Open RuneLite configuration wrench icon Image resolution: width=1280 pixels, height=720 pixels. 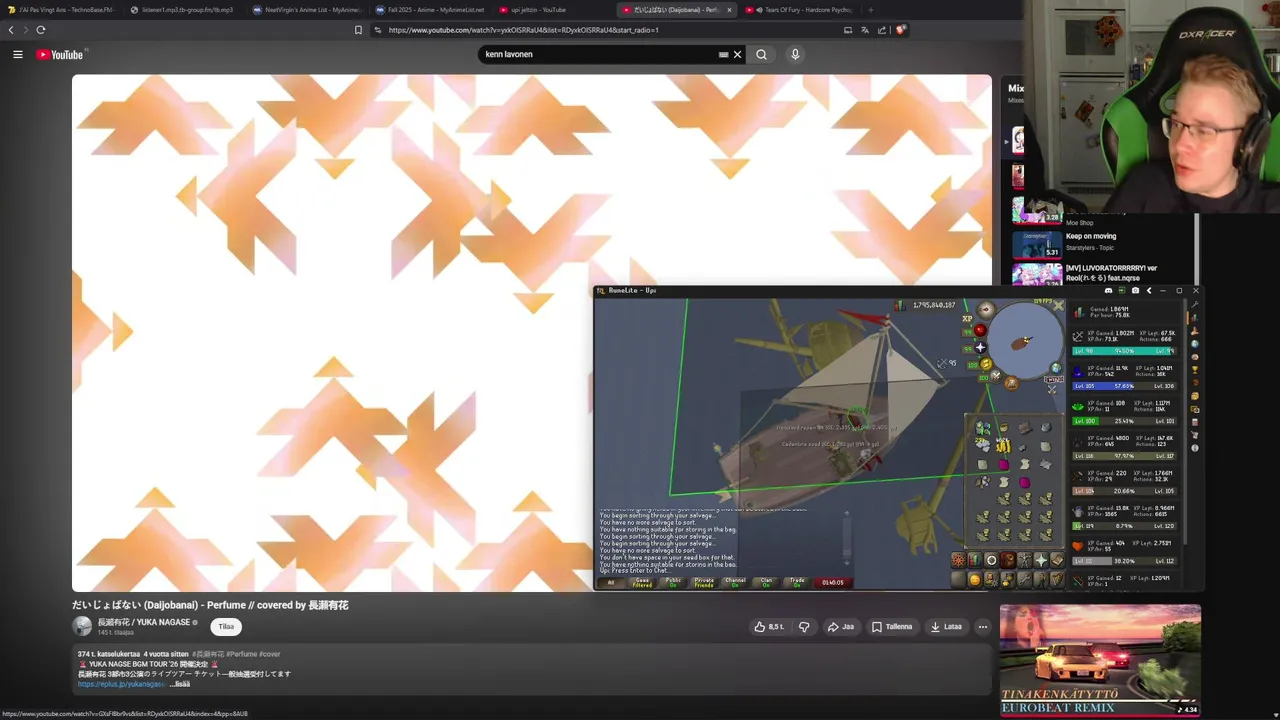[1195, 305]
